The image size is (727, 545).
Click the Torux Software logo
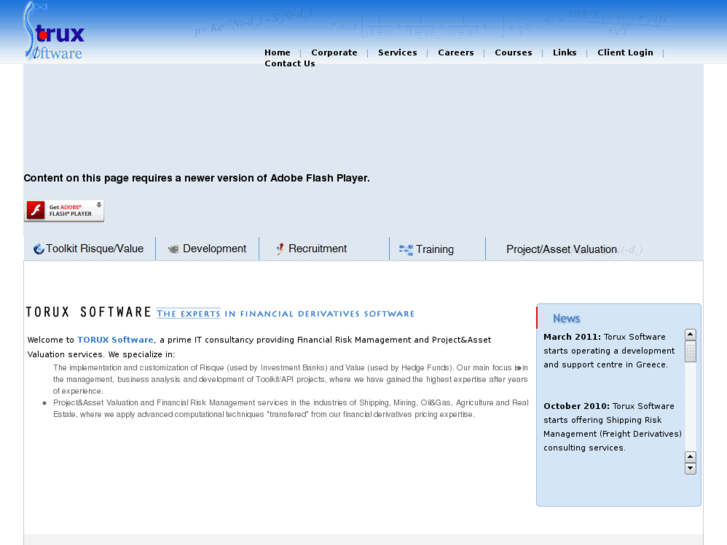coord(54,31)
